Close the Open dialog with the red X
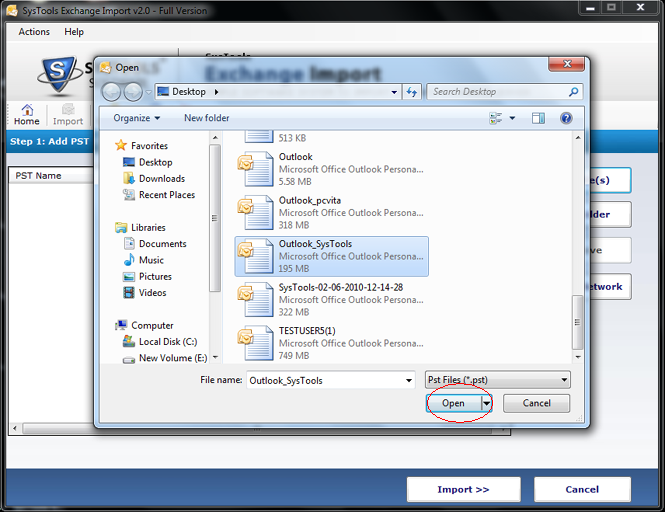This screenshot has height=512, width=665. pyautogui.click(x=567, y=64)
